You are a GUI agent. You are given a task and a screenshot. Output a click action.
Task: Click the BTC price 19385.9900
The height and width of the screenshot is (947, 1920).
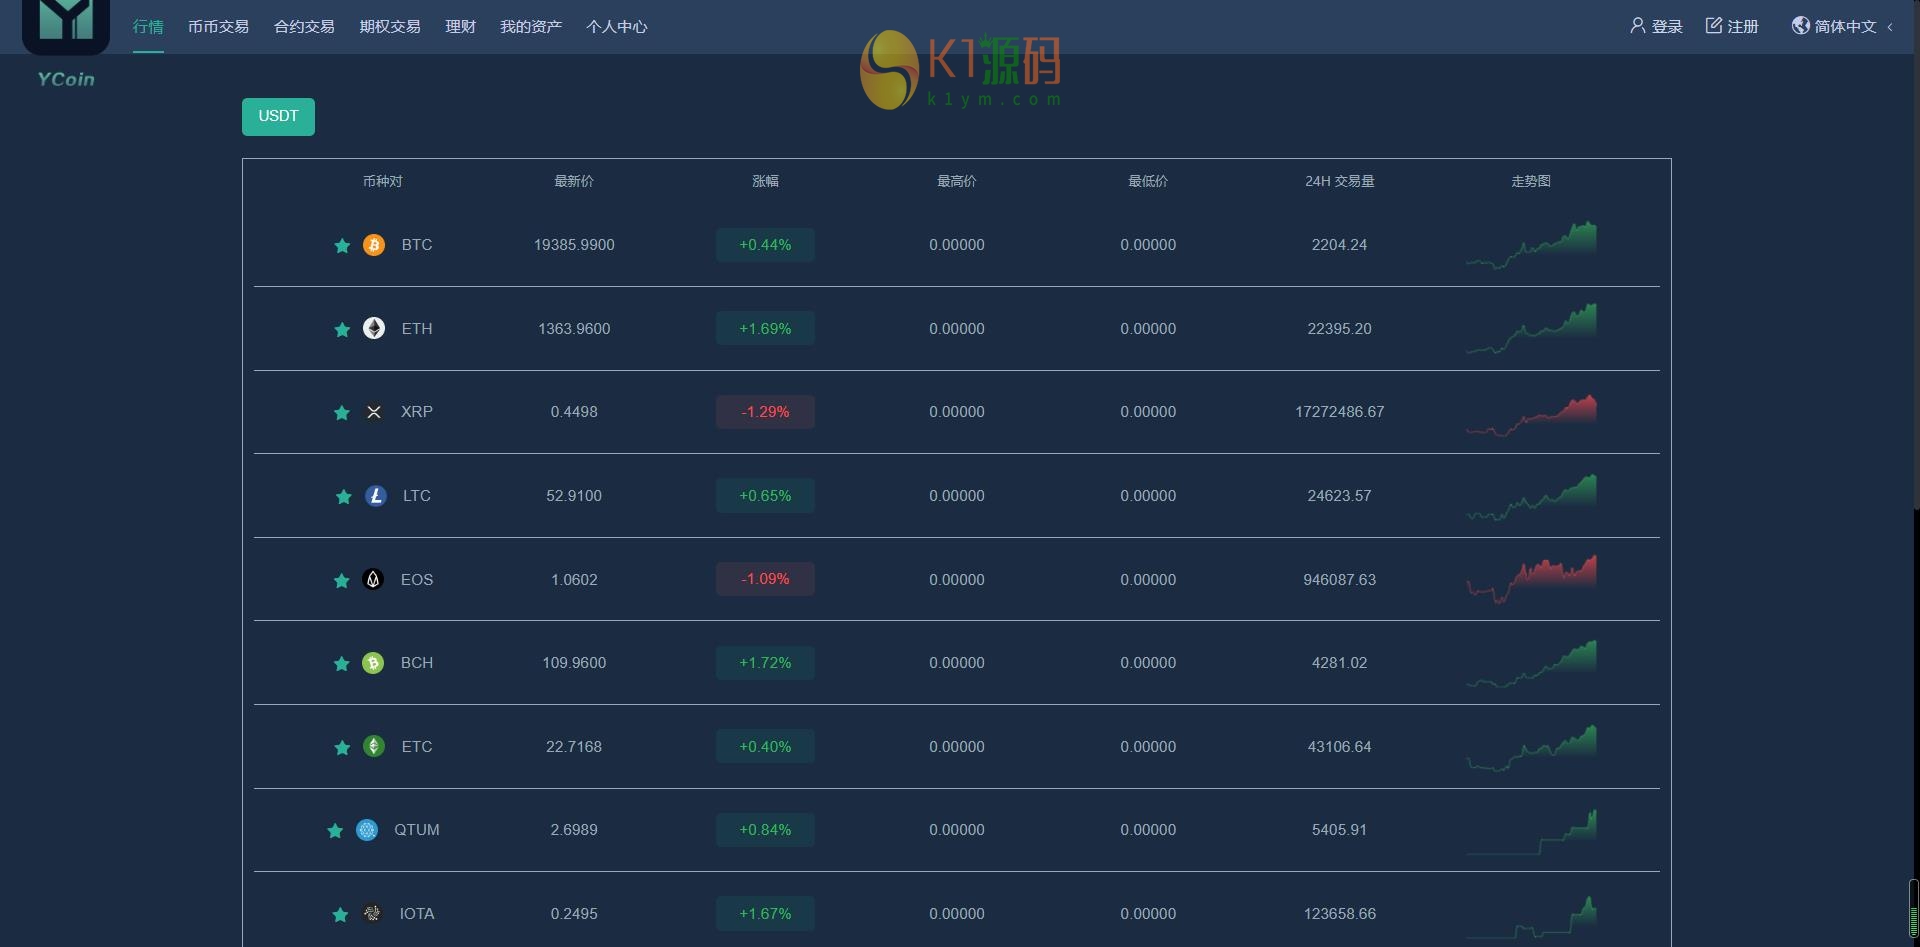click(574, 245)
